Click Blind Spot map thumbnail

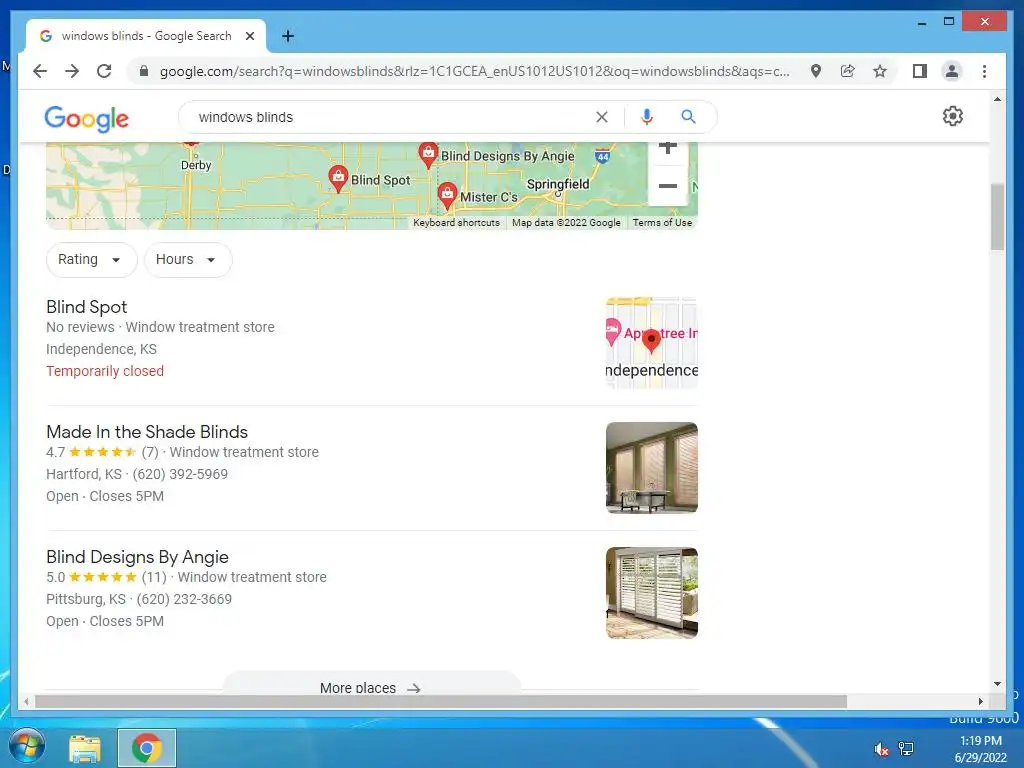[x=652, y=343]
